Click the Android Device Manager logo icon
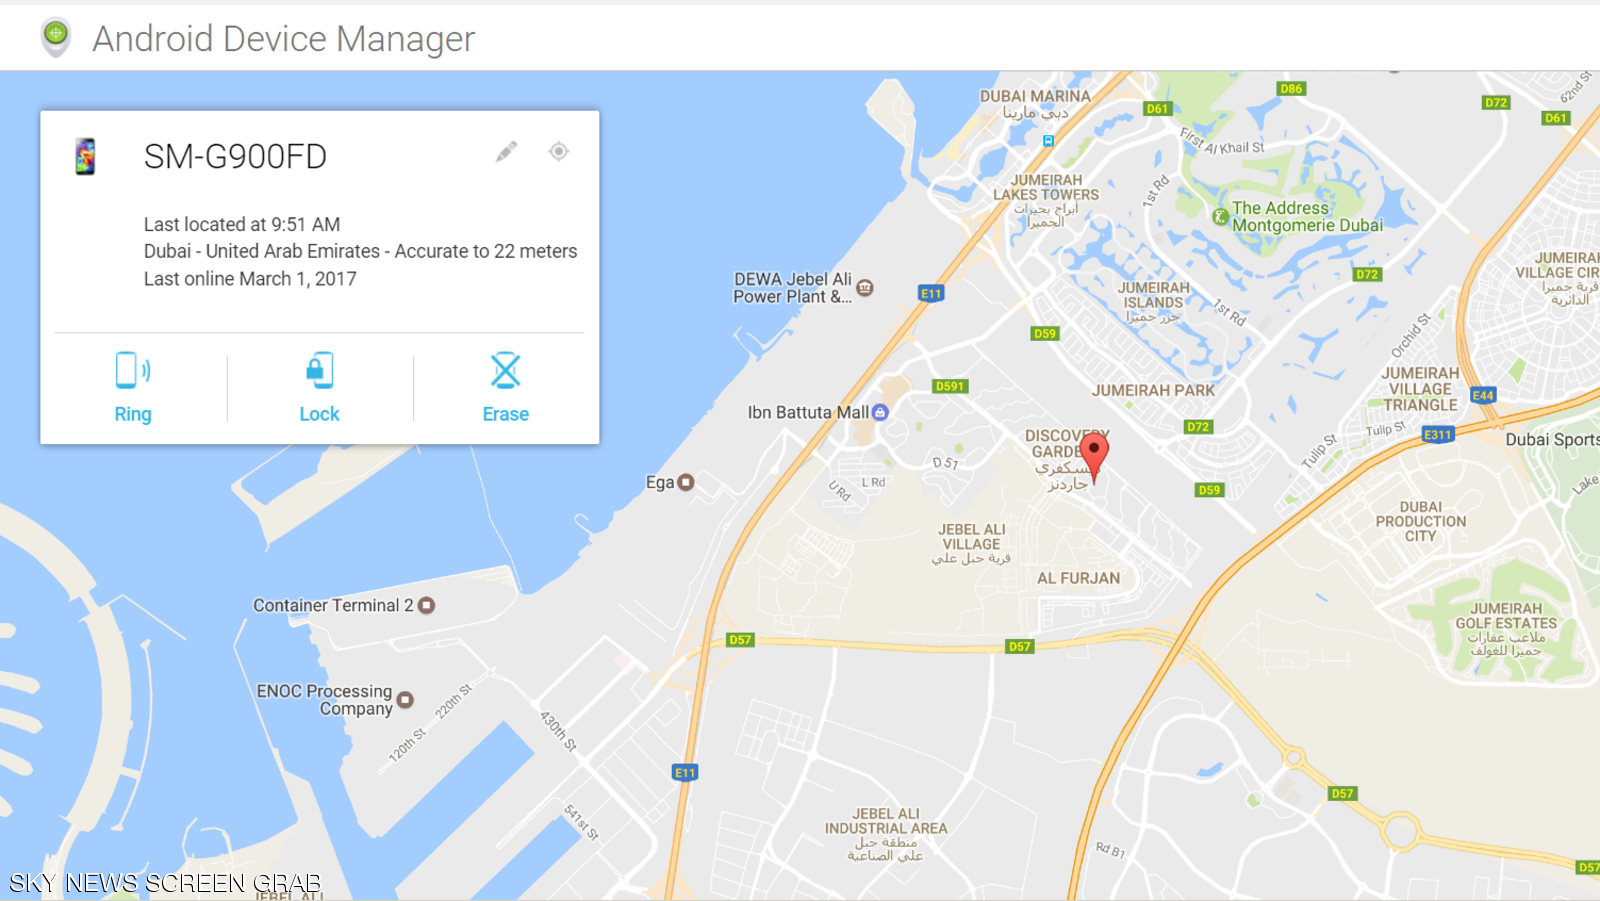The image size is (1600, 901). (x=56, y=37)
